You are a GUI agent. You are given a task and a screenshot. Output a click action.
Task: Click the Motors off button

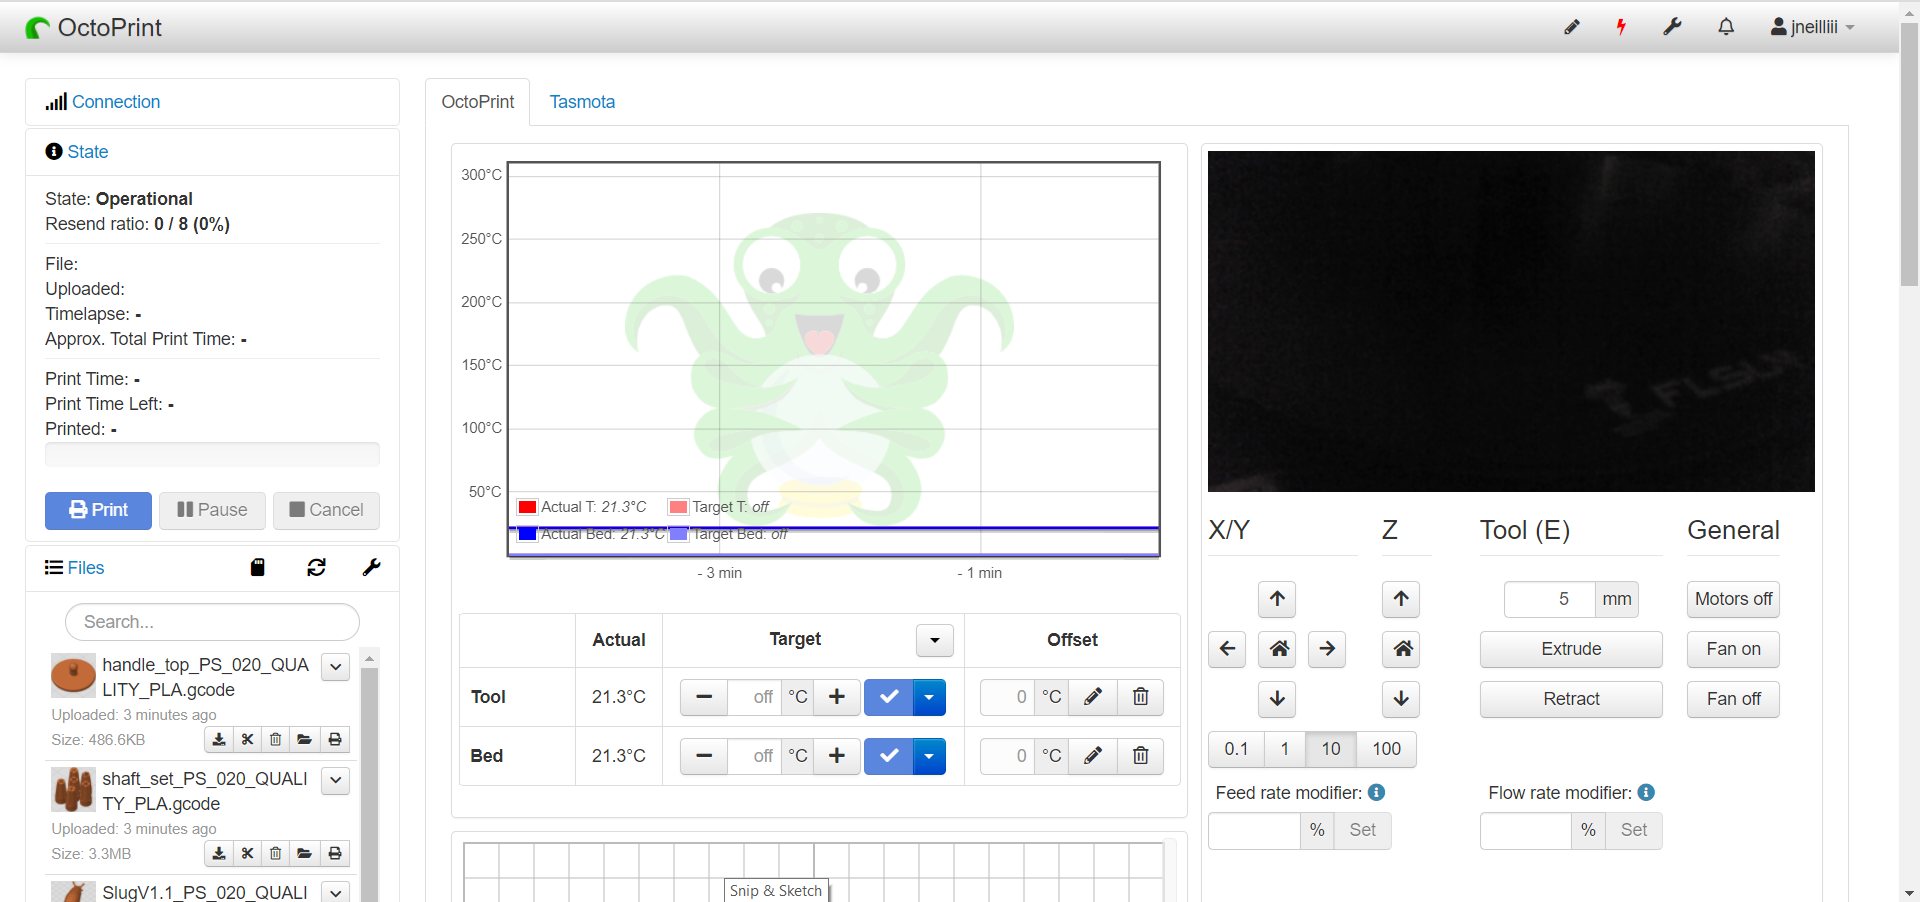[x=1733, y=599]
